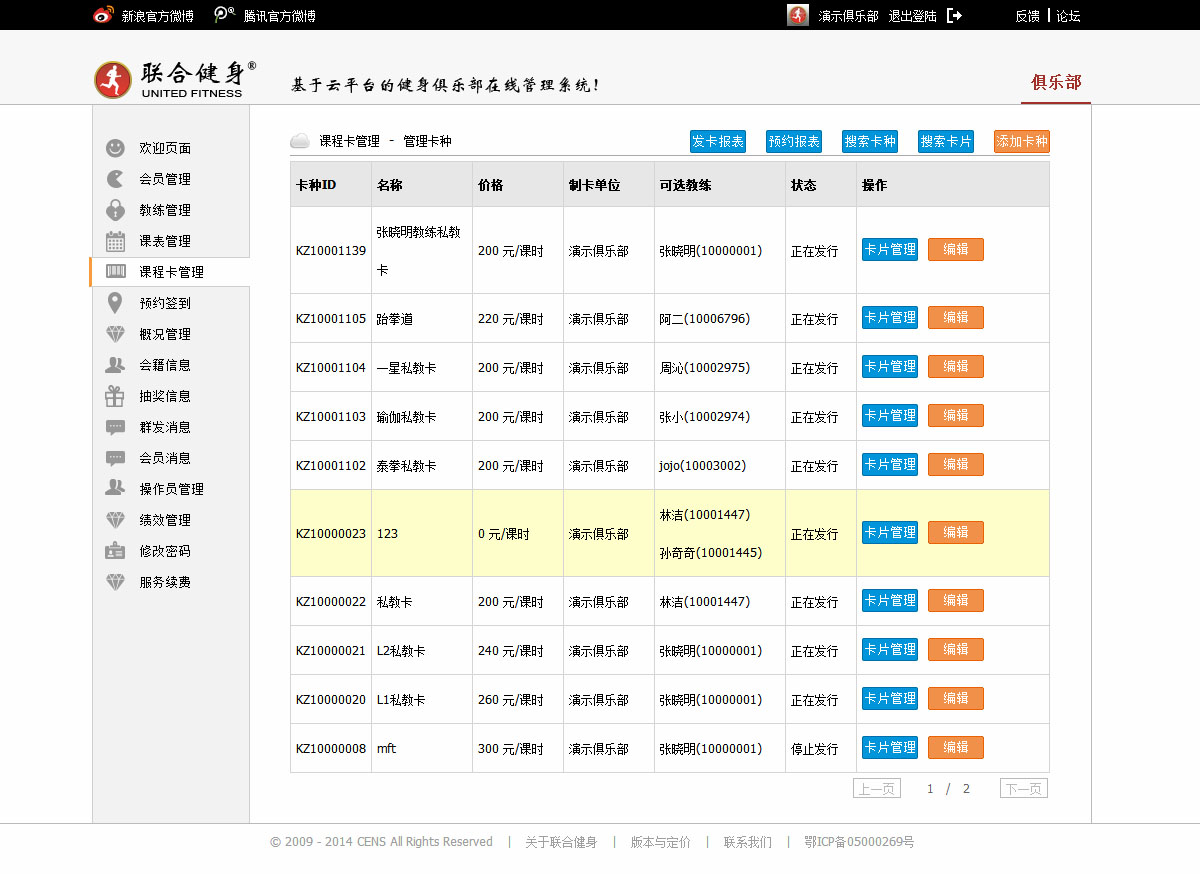1200x874 pixels.
Task: Edit the mft card type row
Action: pos(955,748)
